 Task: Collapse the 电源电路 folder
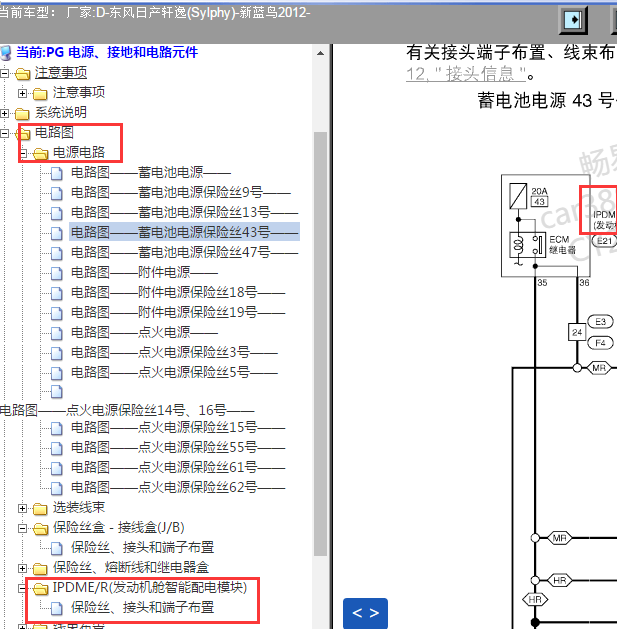point(22,153)
